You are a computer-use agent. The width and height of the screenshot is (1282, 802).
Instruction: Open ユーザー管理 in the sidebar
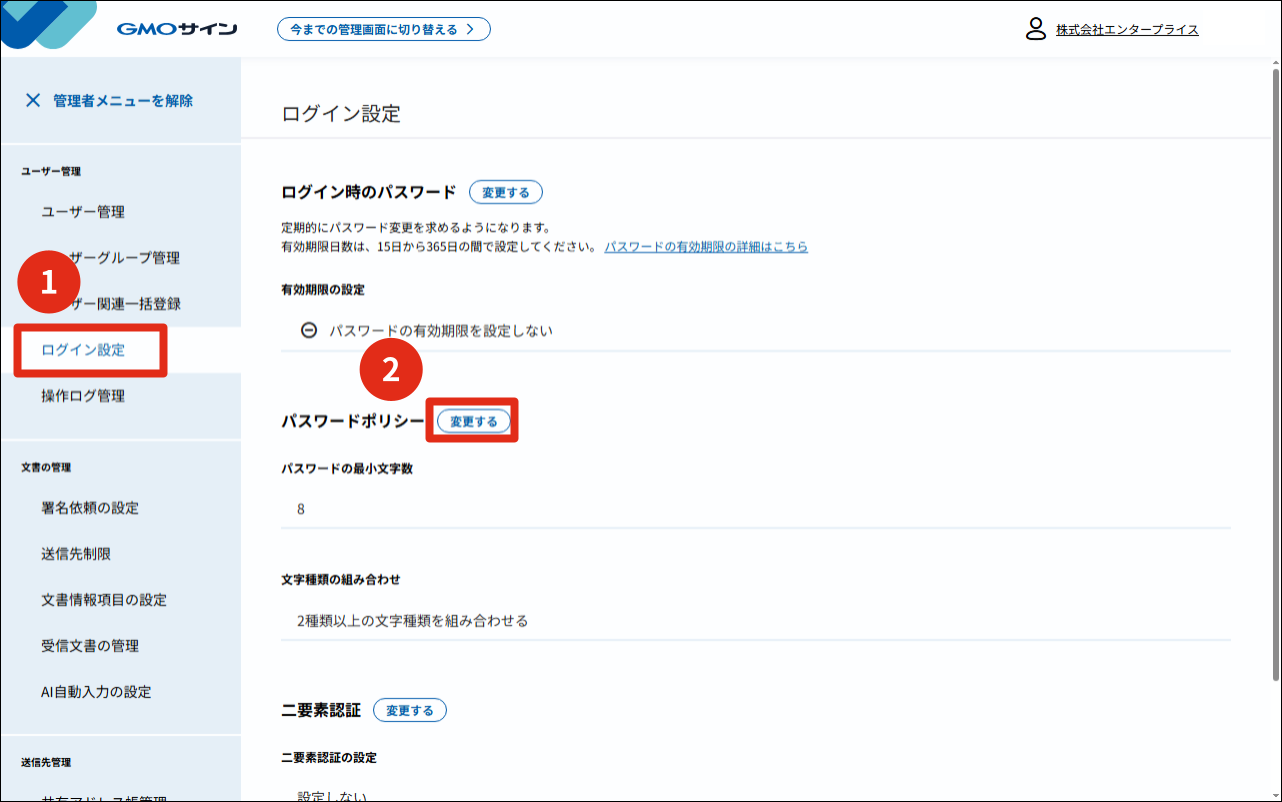[83, 212]
